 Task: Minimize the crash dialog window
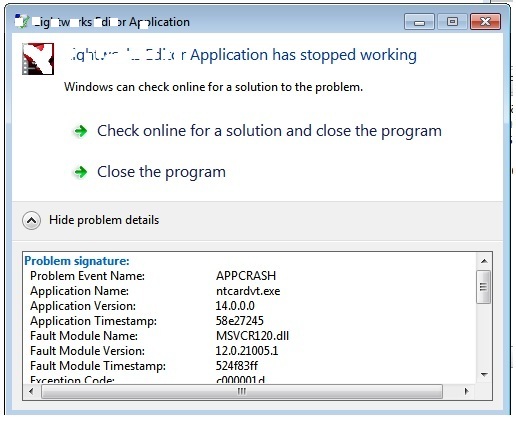[x=419, y=22]
